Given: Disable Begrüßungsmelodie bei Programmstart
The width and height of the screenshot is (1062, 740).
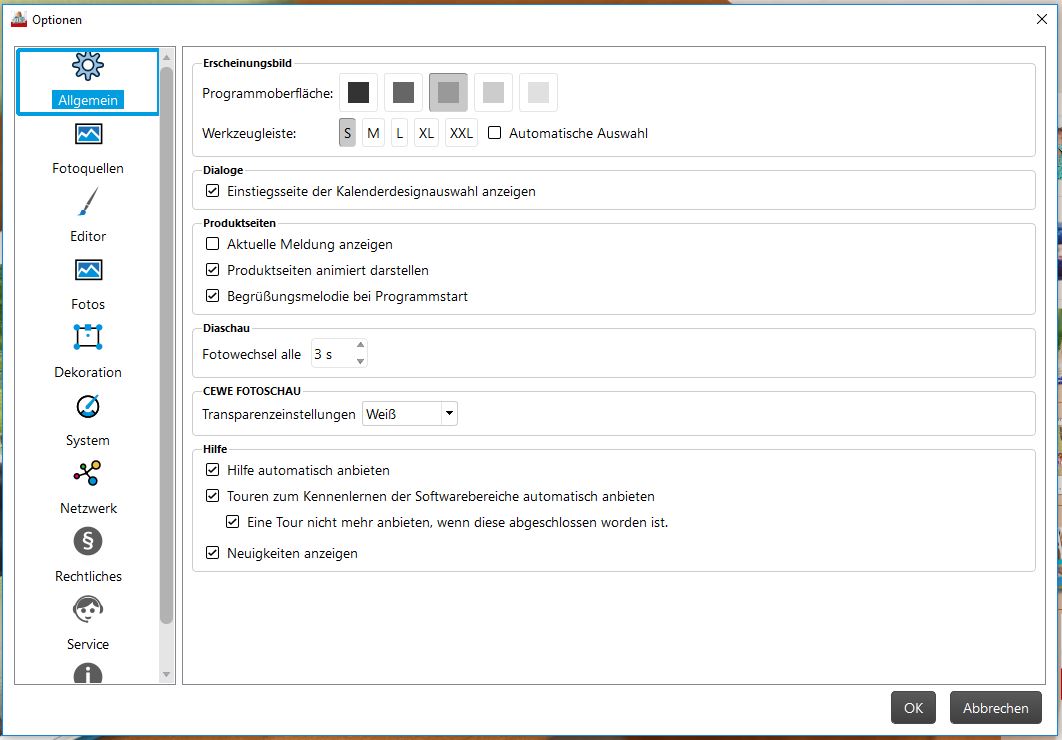Looking at the screenshot, I should [212, 296].
